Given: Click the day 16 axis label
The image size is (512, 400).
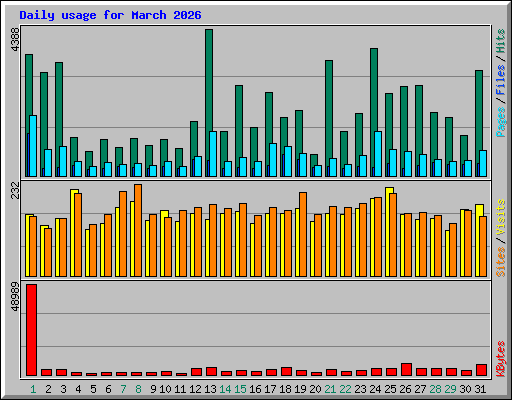Looking at the screenshot, I should pos(255,389).
